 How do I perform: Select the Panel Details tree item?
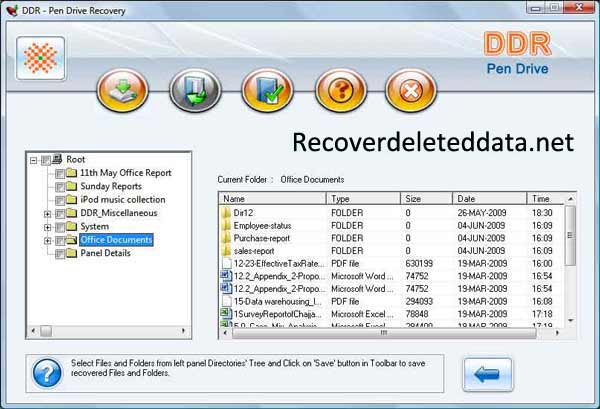pyautogui.click(x=105, y=253)
